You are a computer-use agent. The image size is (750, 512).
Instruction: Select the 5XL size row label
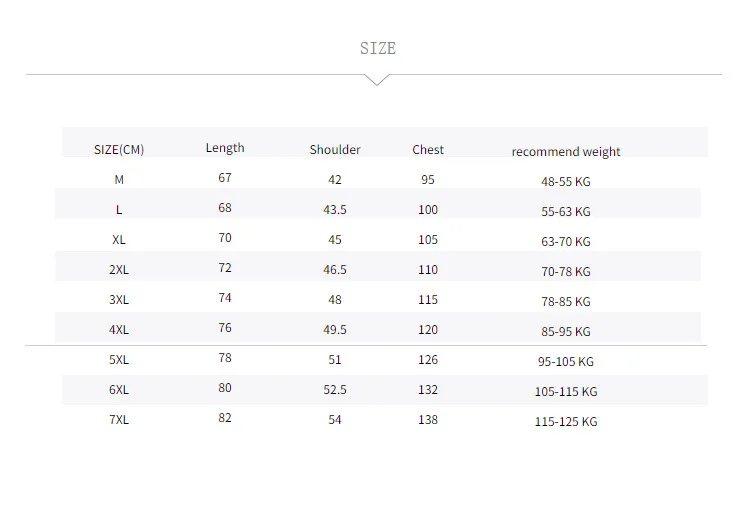119,360
